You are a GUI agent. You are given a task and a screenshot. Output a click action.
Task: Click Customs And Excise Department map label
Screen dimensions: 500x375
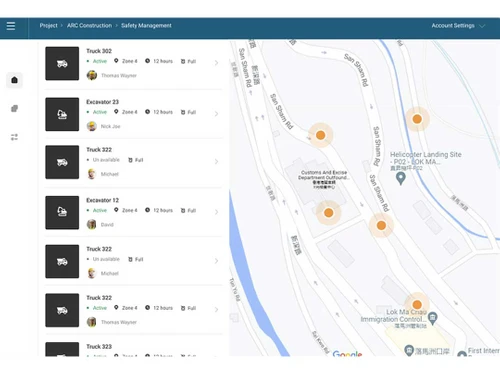pos(324,179)
